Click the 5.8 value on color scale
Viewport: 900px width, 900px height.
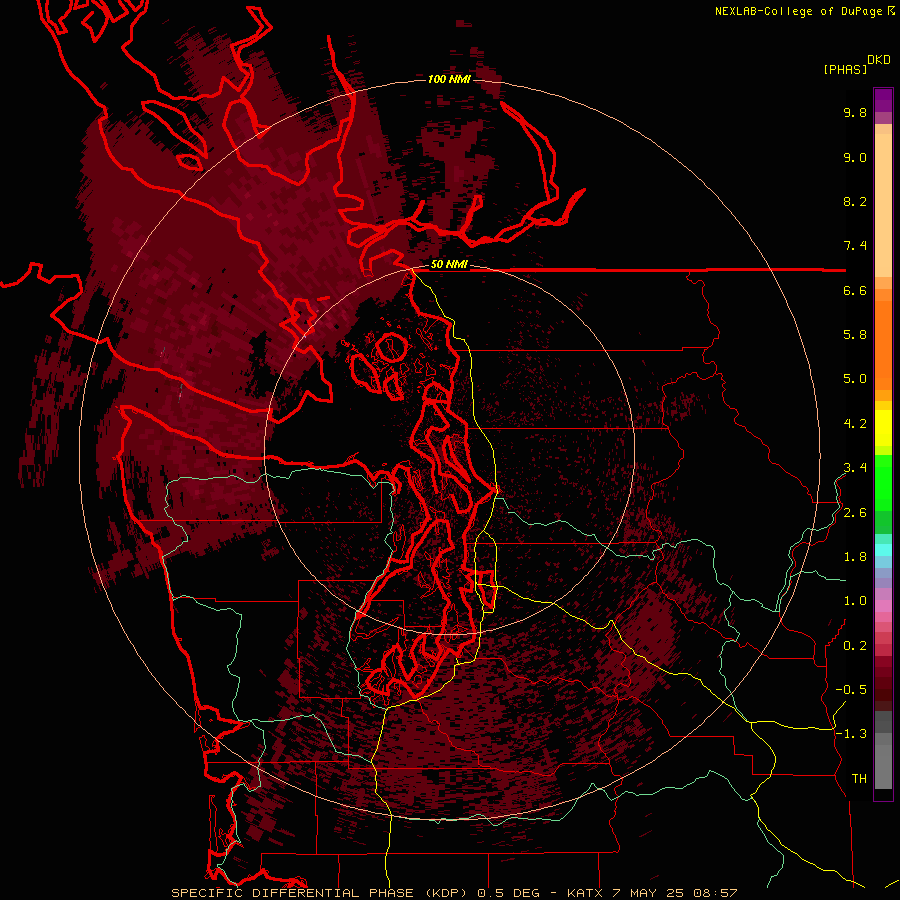coord(855,335)
